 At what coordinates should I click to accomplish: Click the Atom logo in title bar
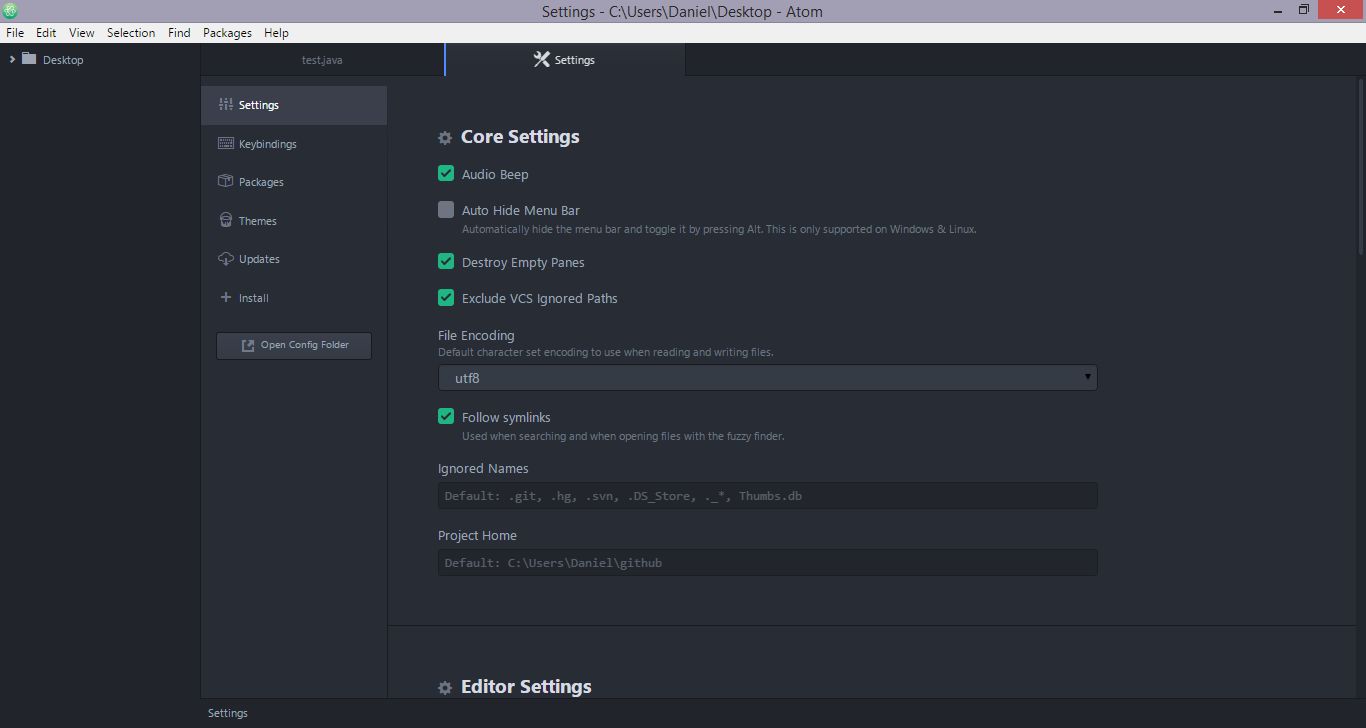tap(11, 11)
